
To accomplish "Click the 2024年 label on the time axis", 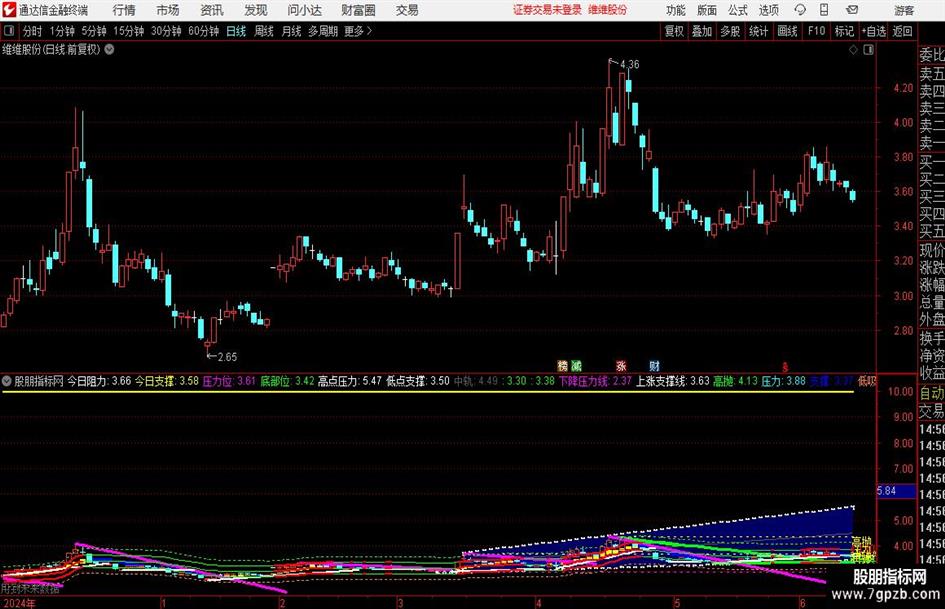I will pos(19,603).
